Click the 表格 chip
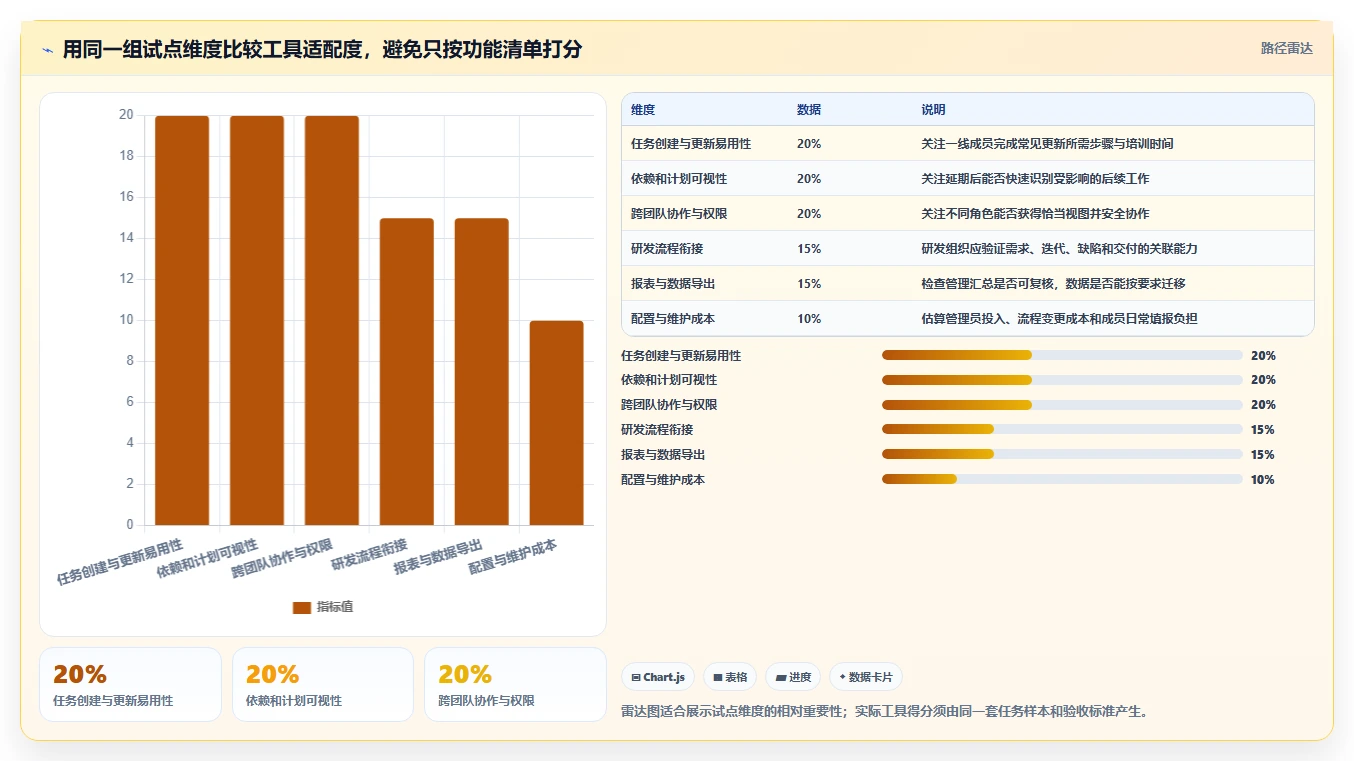Viewport: 1354px width, 761px height. click(730, 677)
